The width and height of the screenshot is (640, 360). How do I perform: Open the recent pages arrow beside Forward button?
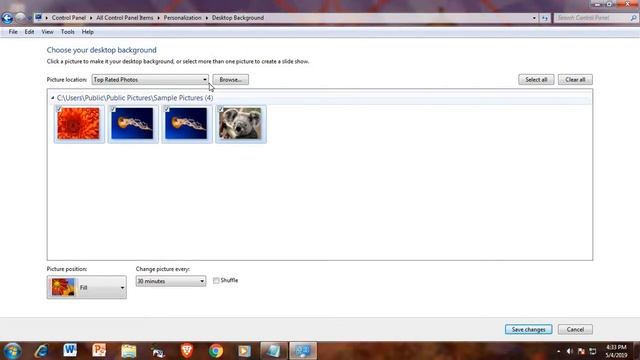[29, 18]
